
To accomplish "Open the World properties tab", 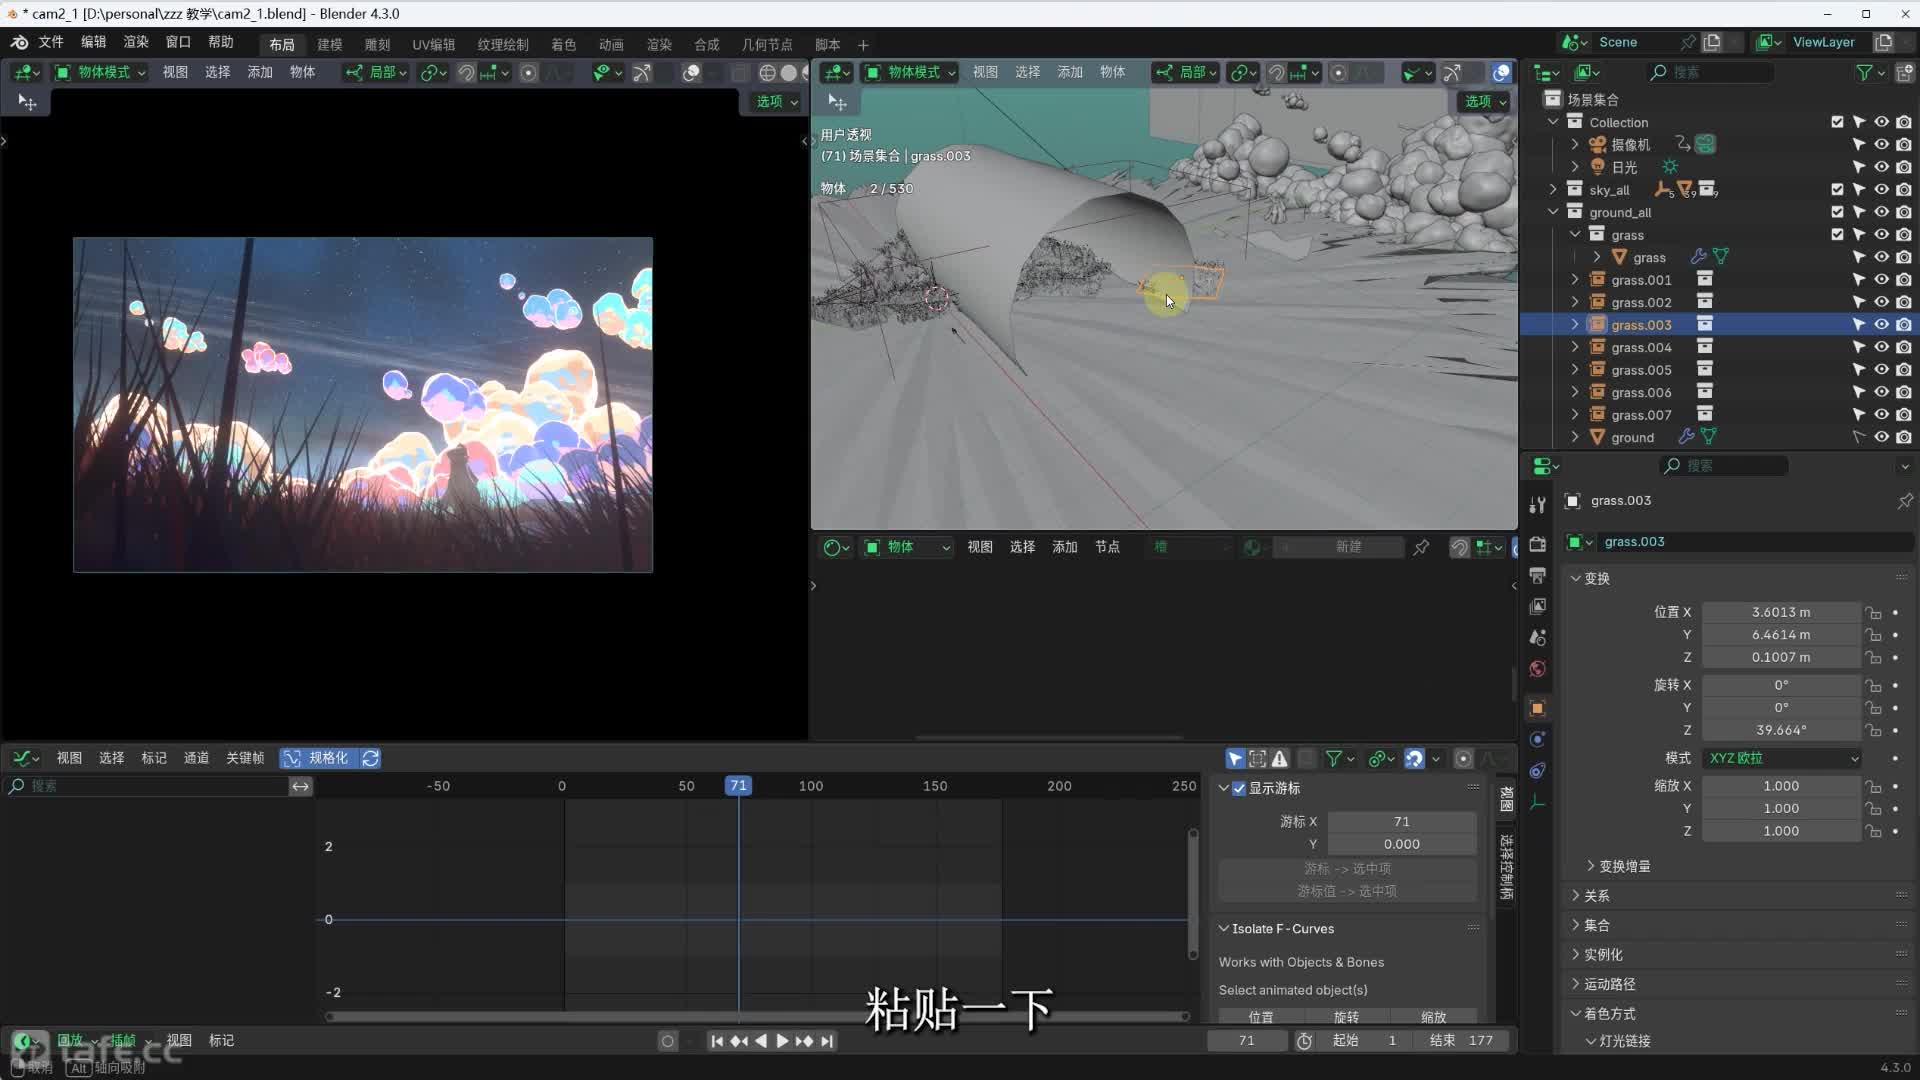I will pos(1538,669).
